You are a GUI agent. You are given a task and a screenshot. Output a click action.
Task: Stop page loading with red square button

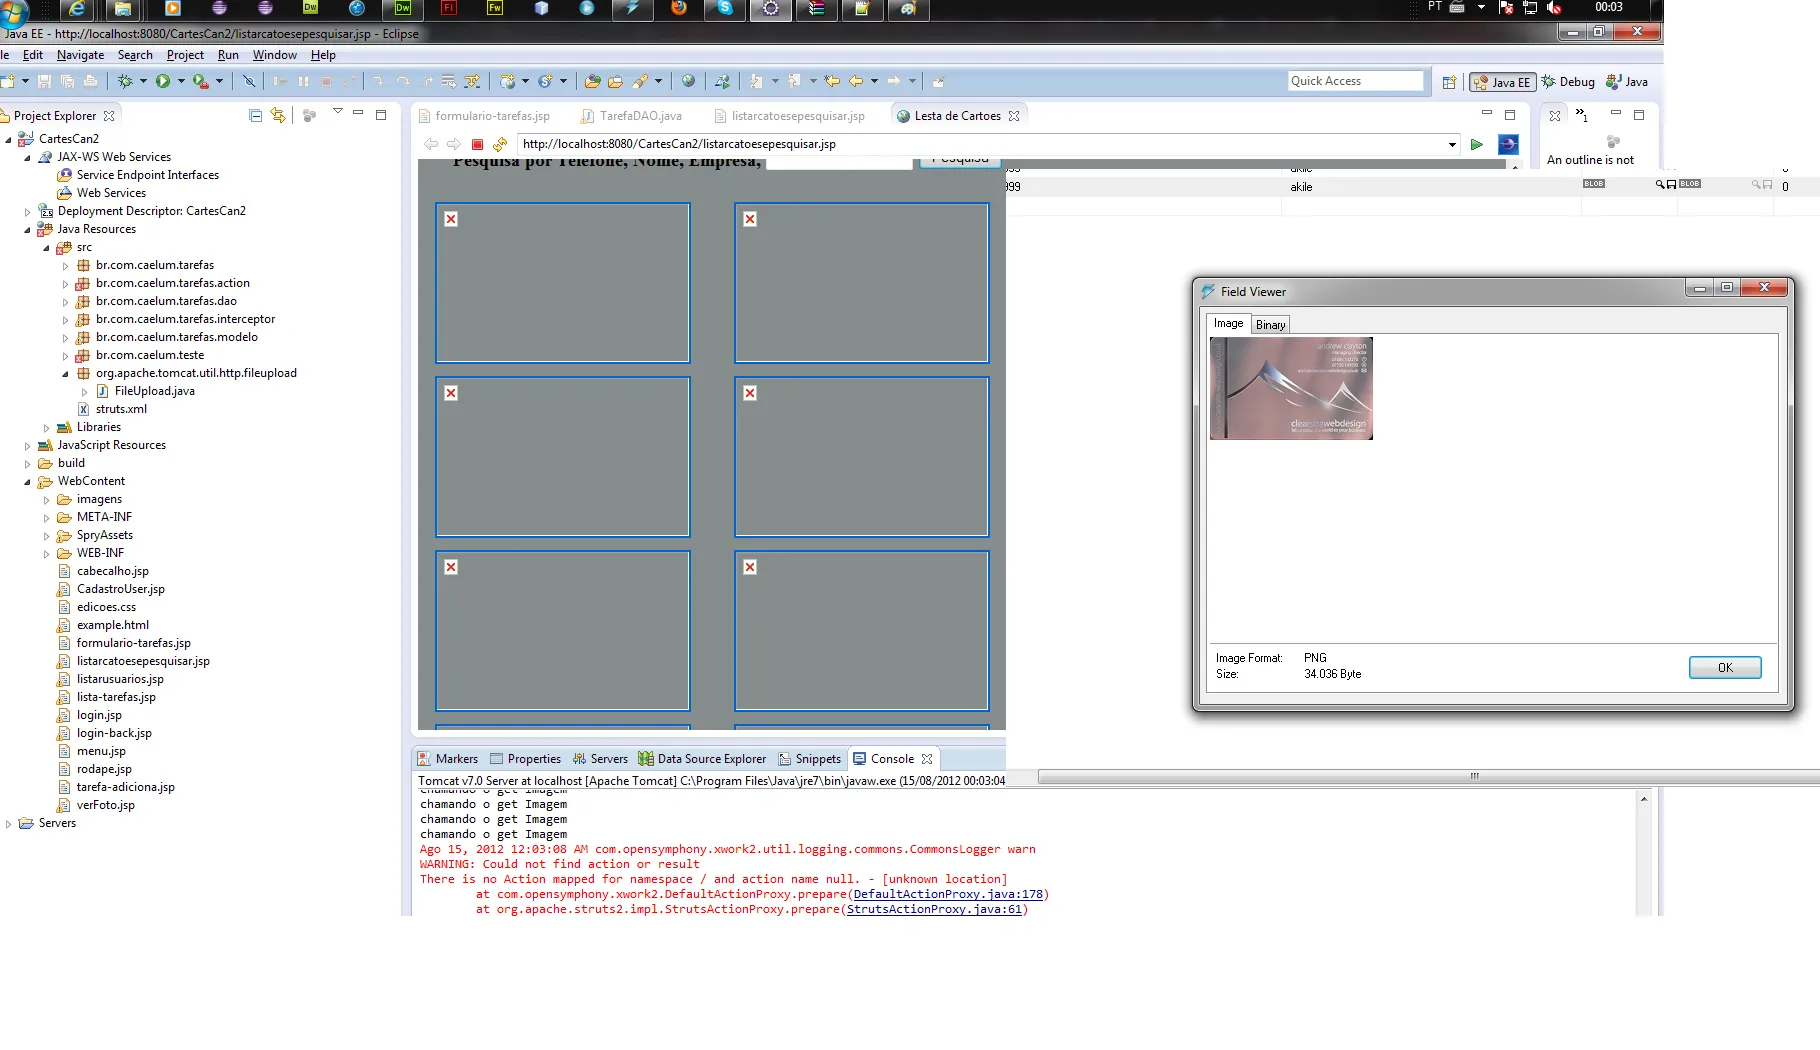477,144
